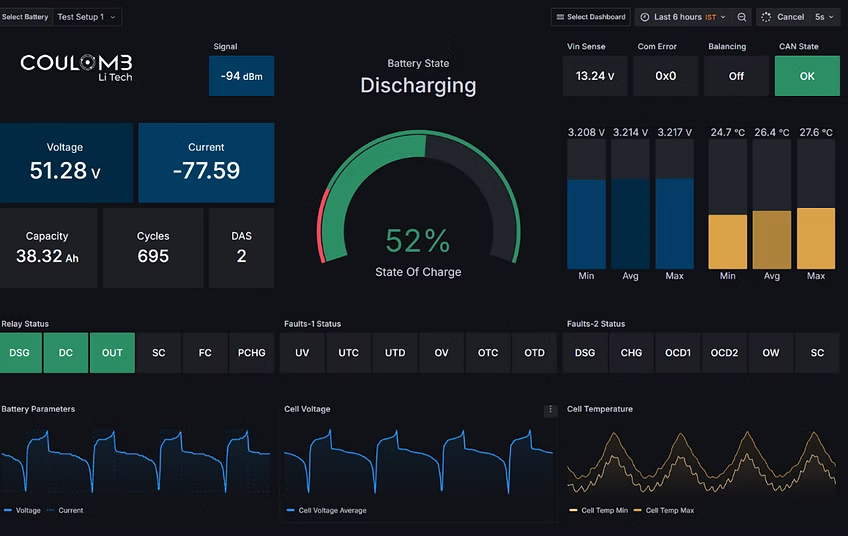This screenshot has height=536, width=848.
Task: Click the Battery Parameters panel title
Action: [38, 409]
